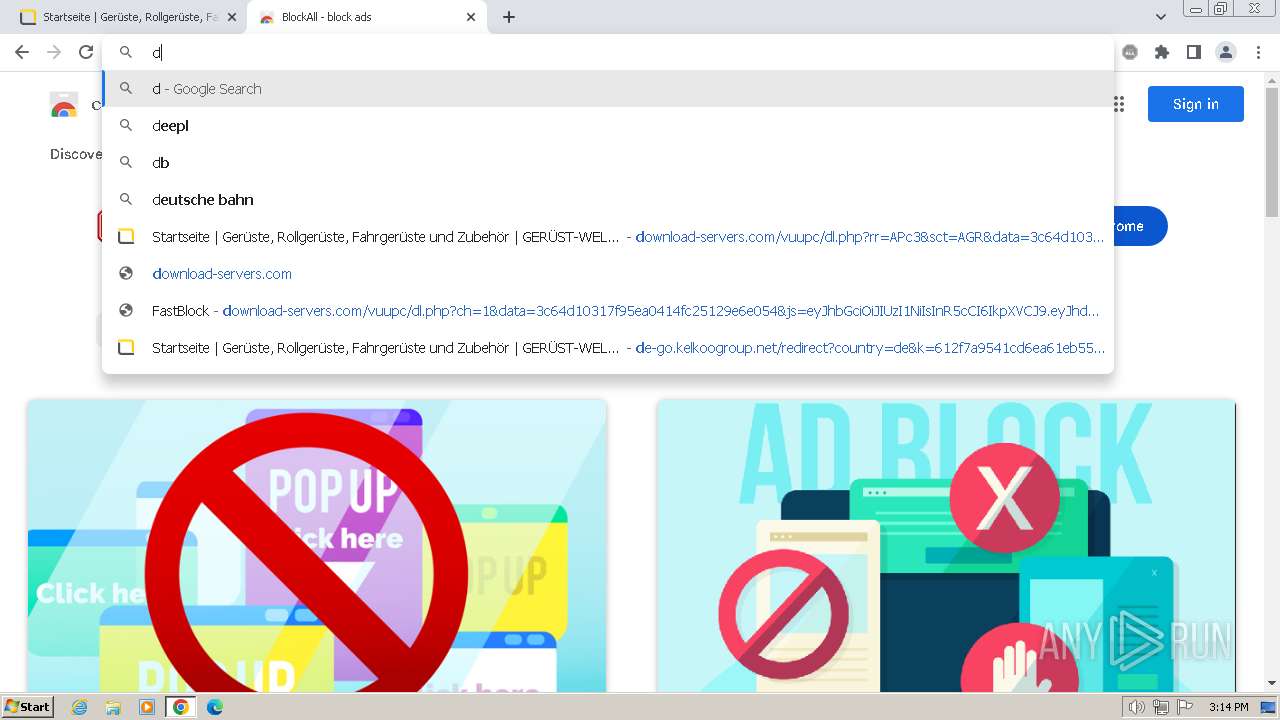Open Startseite download-servers.com/vuupc suggestion
The height and width of the screenshot is (720, 1280).
608,237
